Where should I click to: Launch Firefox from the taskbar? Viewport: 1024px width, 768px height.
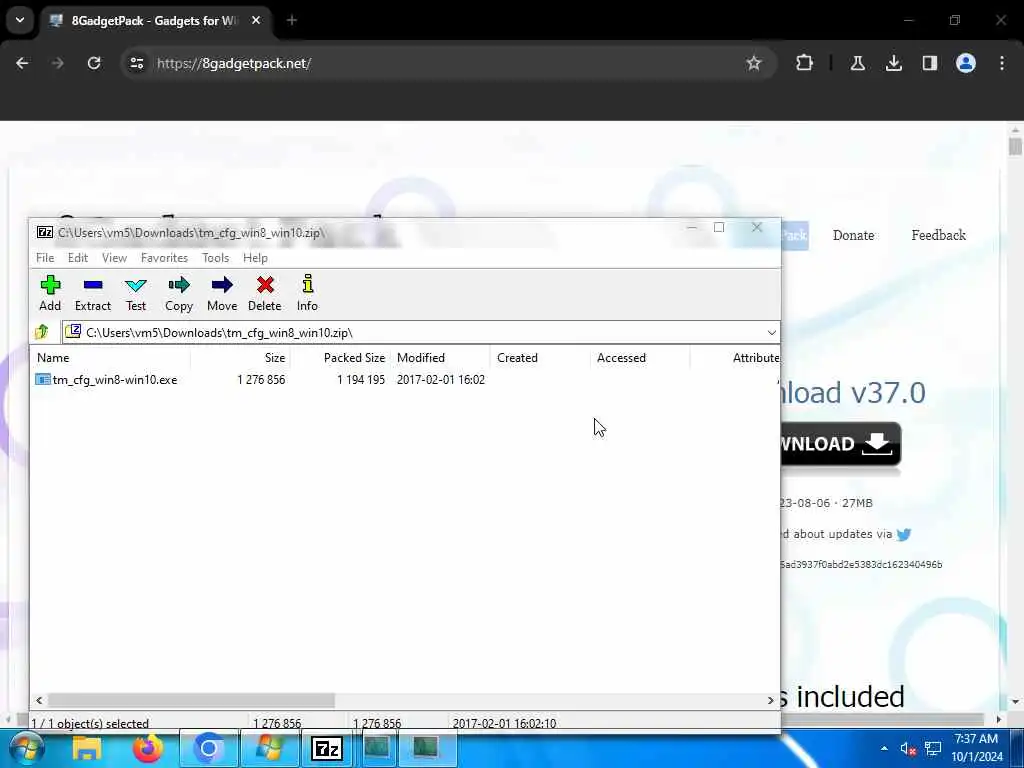(x=148, y=748)
